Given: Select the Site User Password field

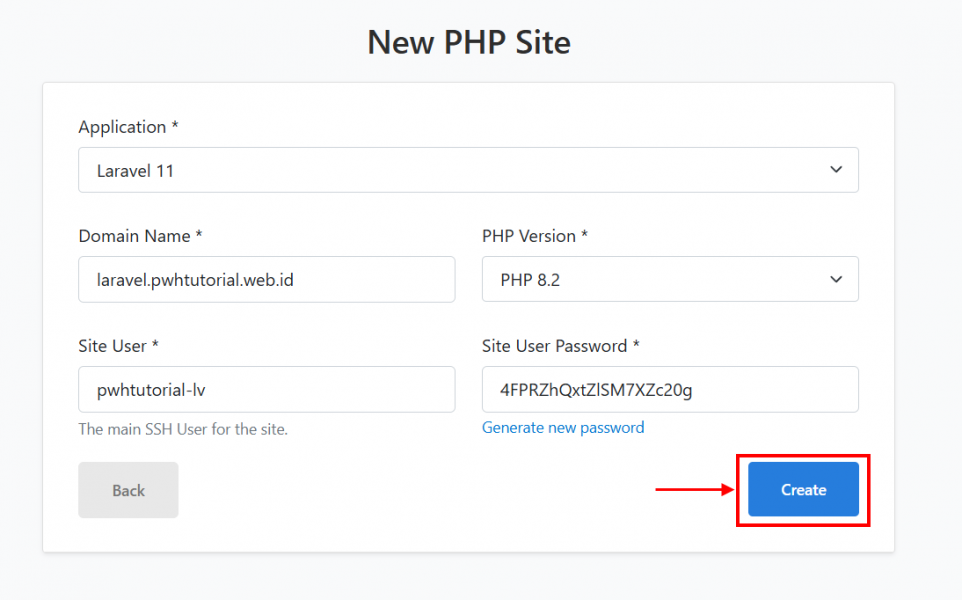Looking at the screenshot, I should tap(669, 389).
